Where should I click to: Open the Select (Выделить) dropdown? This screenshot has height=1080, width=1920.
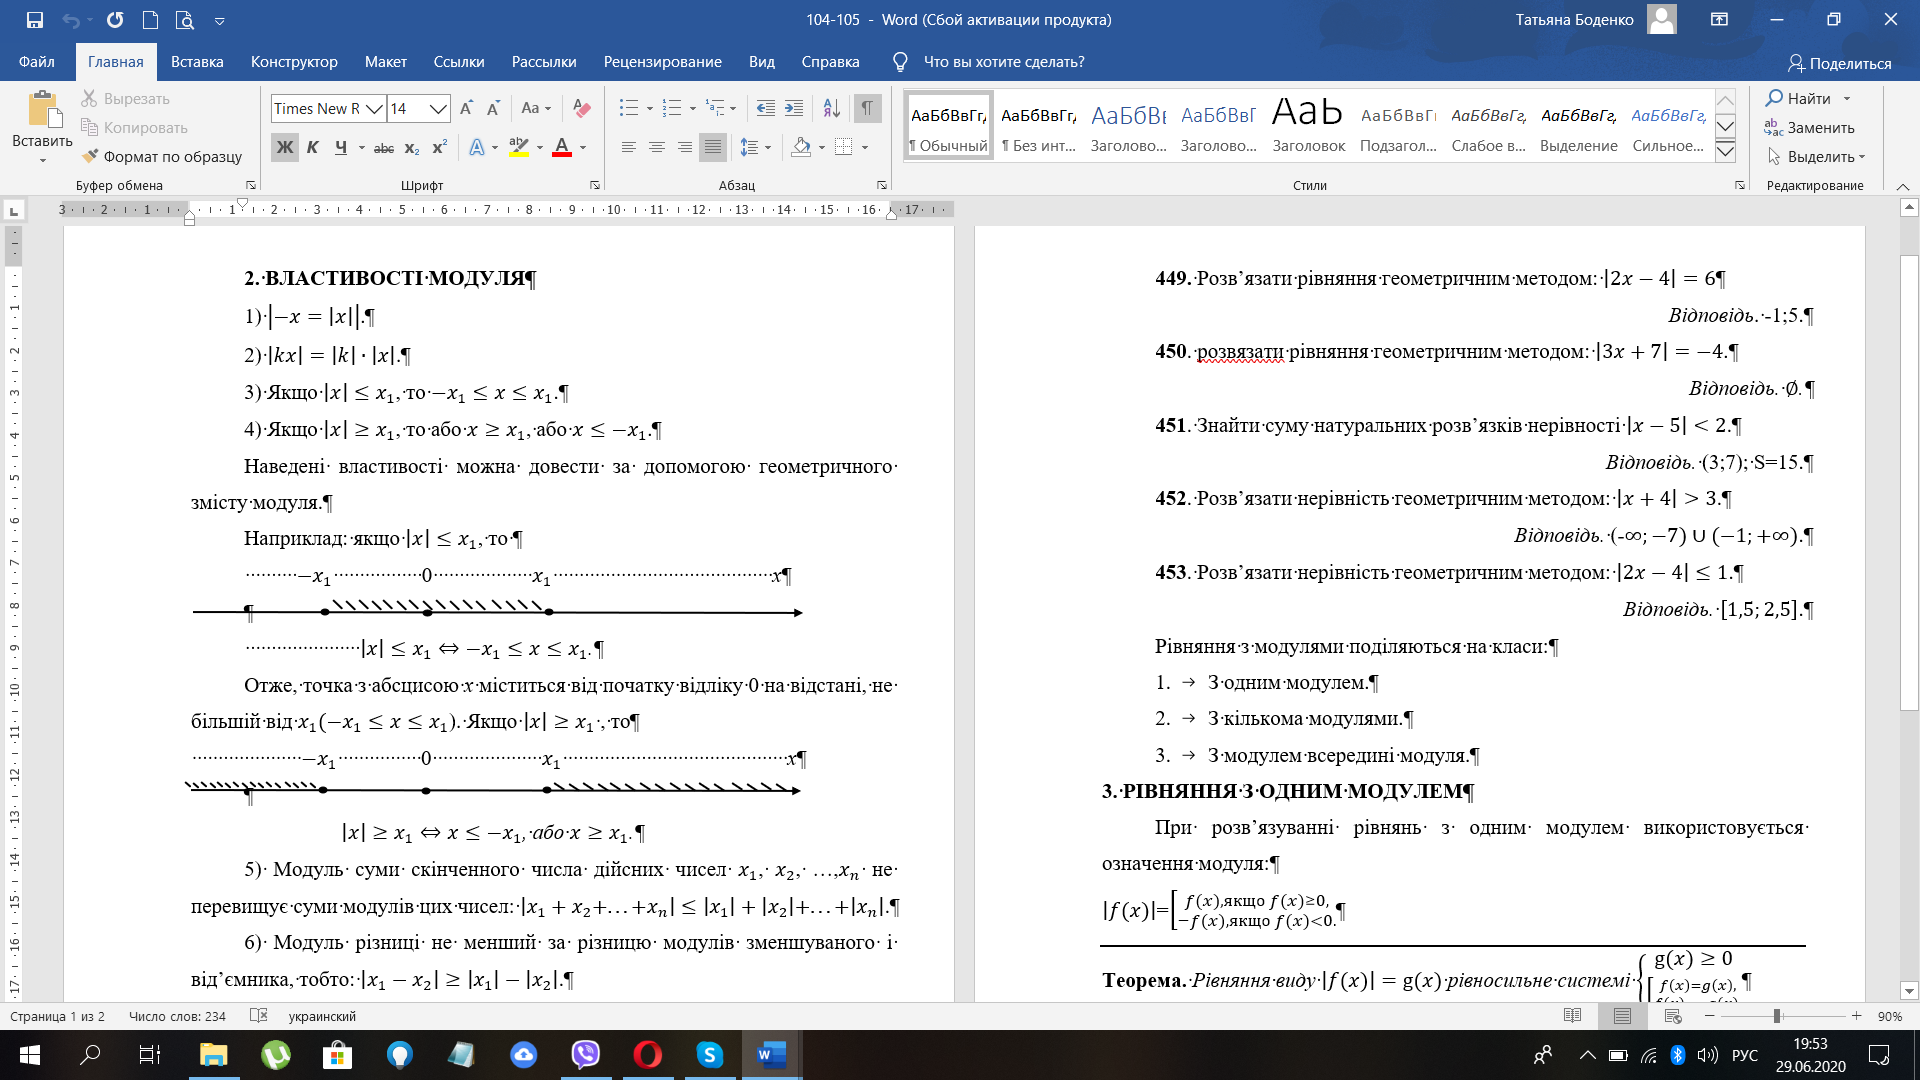[1816, 157]
